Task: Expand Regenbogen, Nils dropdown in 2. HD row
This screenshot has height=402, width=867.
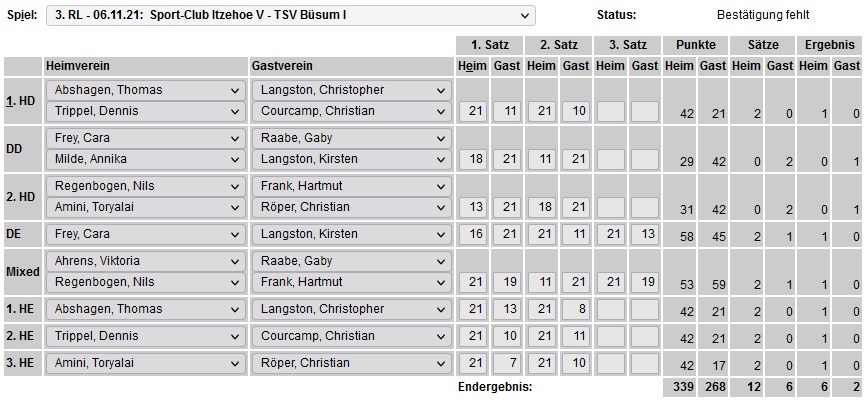Action: (x=145, y=186)
